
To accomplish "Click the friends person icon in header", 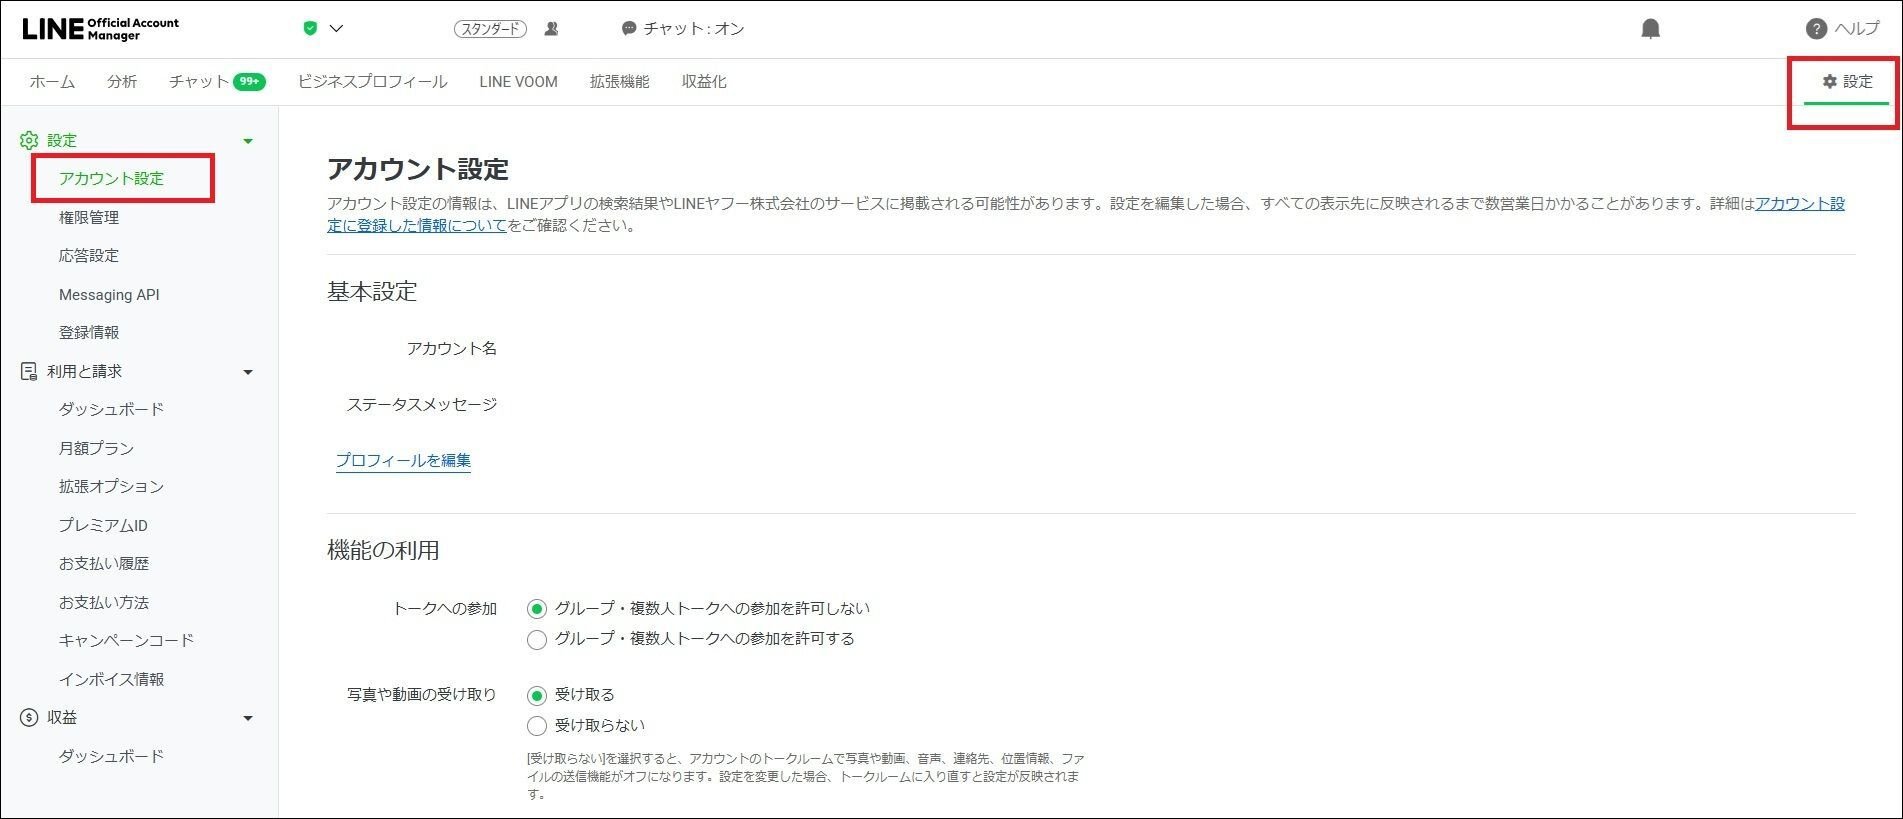I will (x=551, y=29).
